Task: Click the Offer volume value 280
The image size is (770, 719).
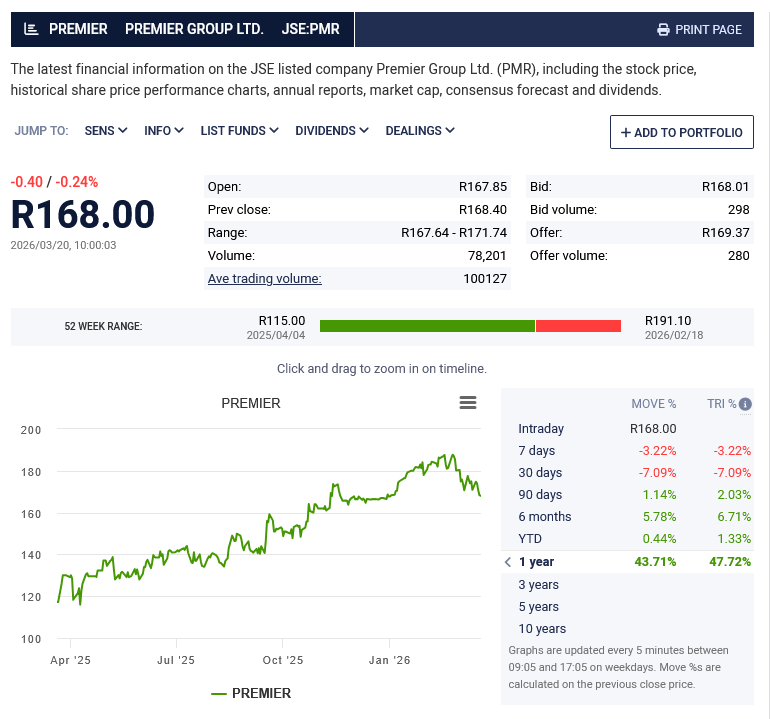Action: click(739, 256)
